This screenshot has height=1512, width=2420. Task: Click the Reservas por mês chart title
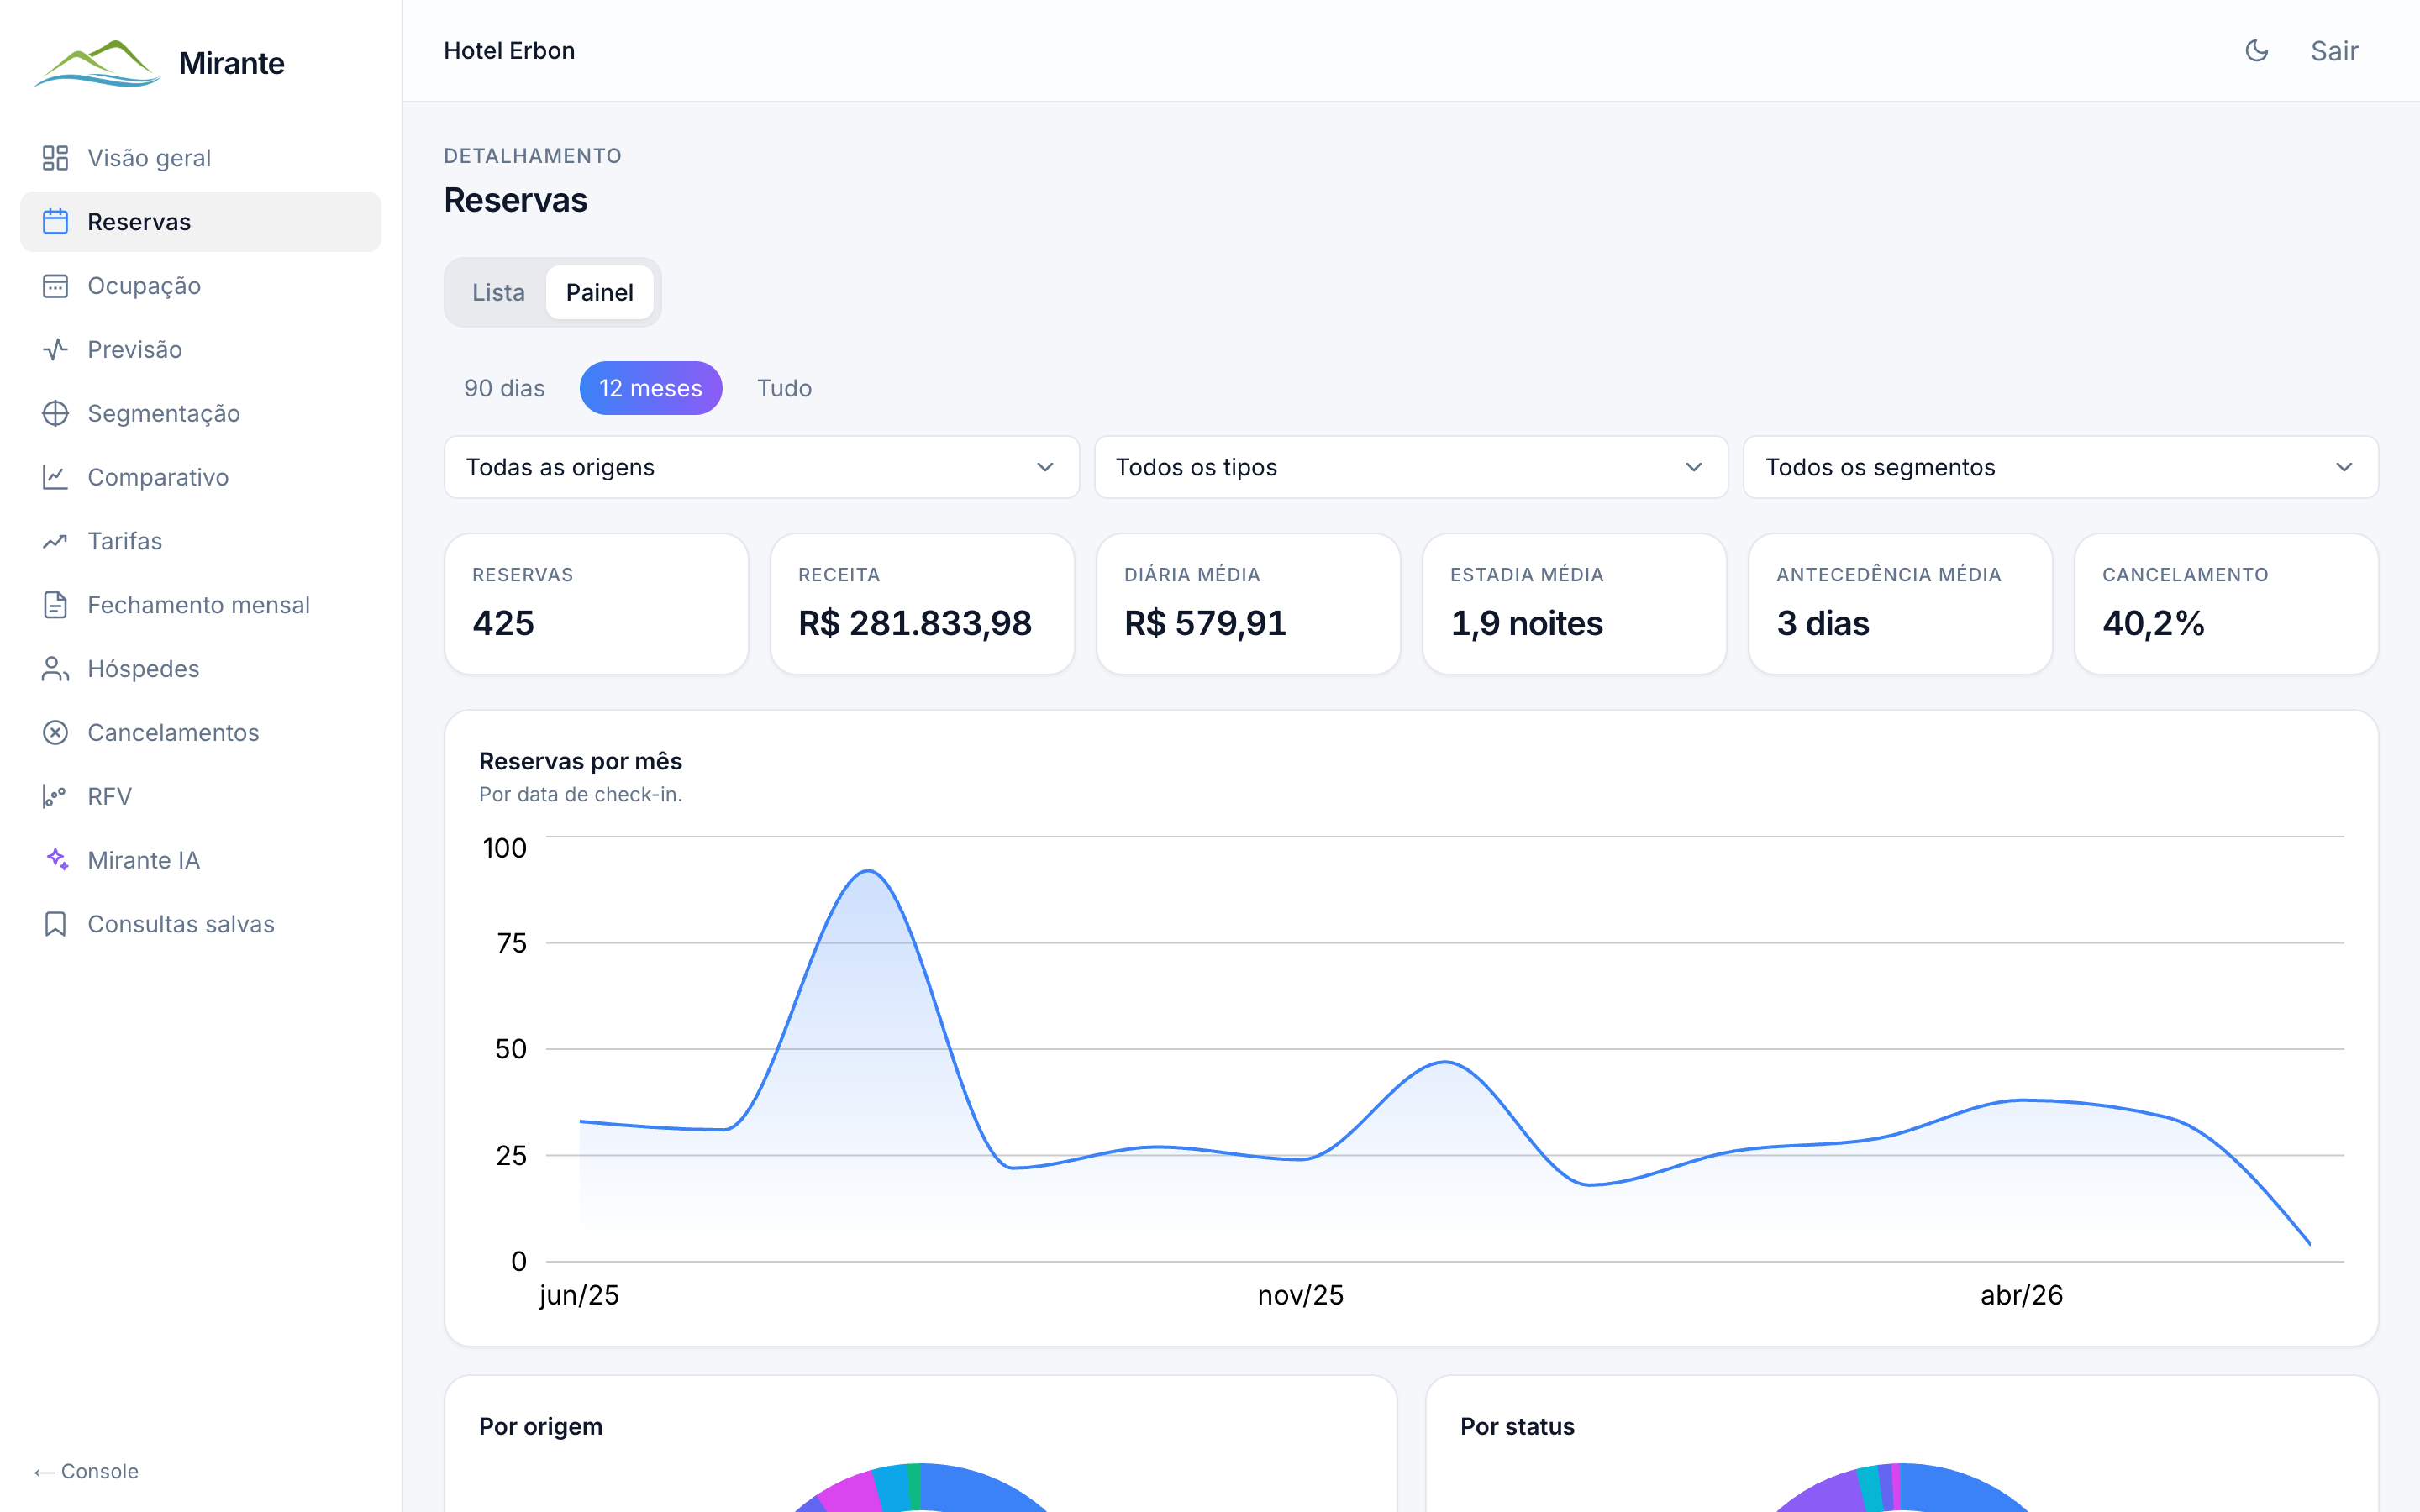(581, 761)
